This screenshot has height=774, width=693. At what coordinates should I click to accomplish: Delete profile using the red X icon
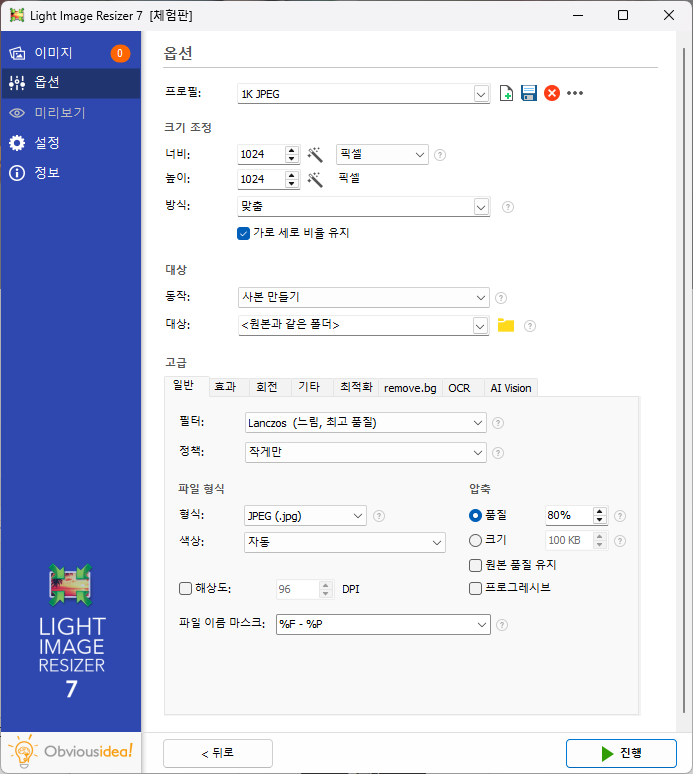(x=552, y=93)
